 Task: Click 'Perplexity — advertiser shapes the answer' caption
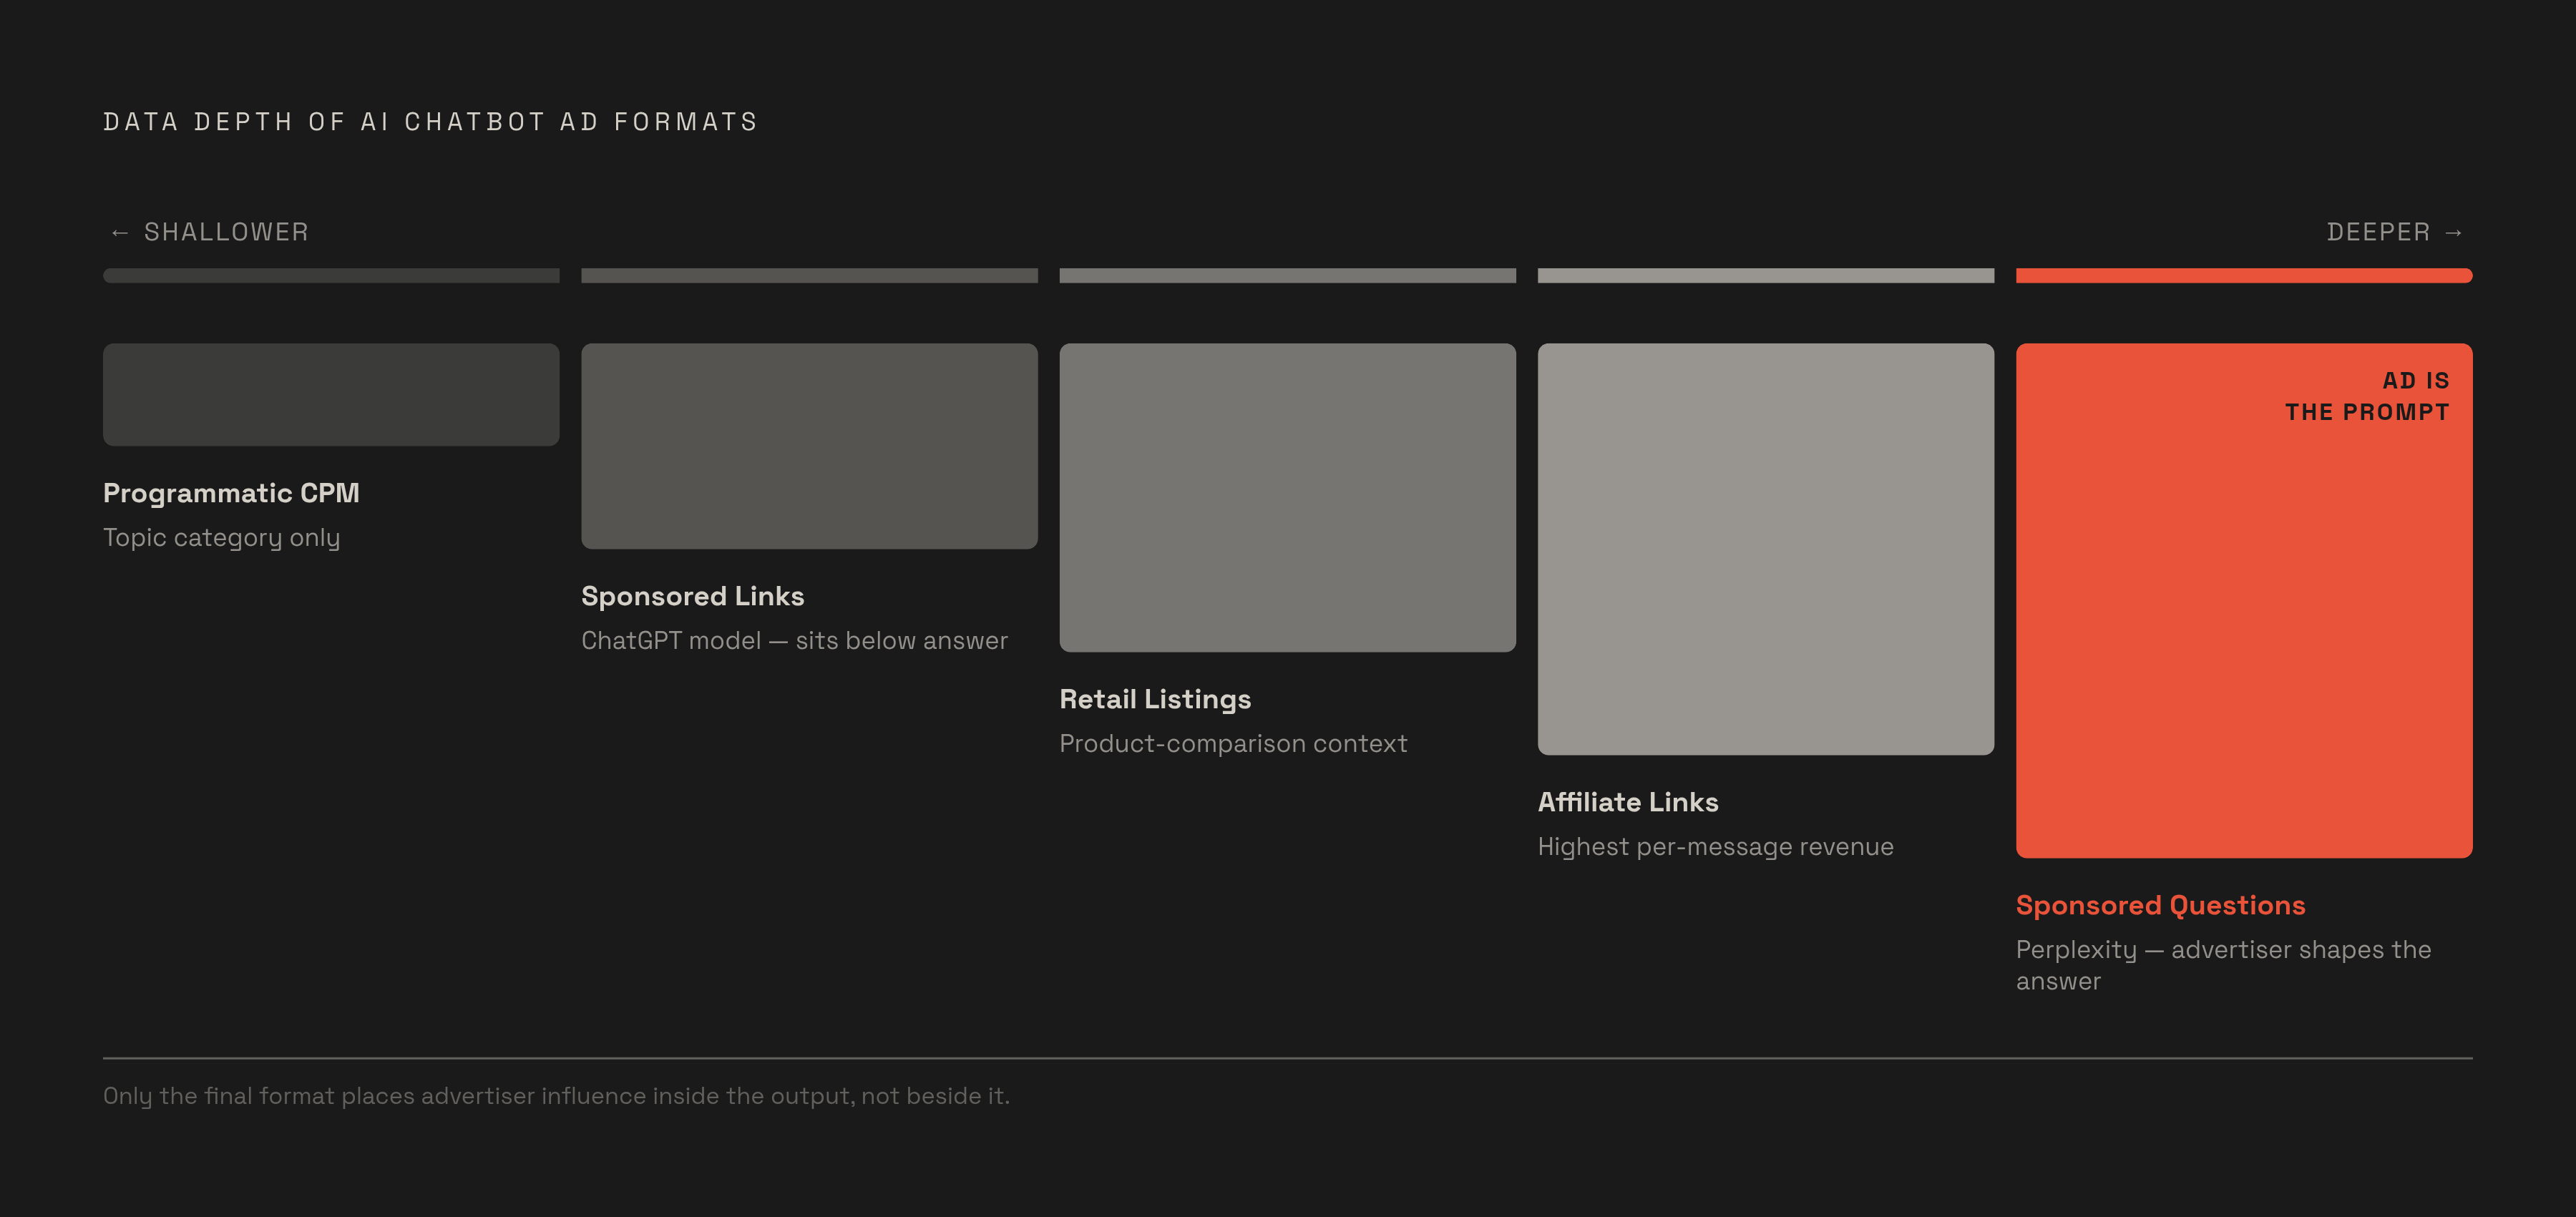click(x=2224, y=965)
